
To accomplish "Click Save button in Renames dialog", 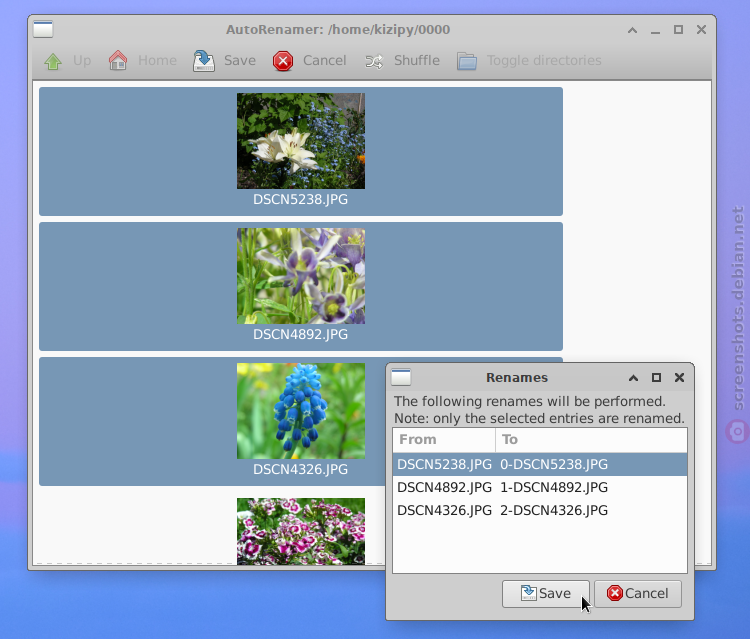I will point(546,594).
